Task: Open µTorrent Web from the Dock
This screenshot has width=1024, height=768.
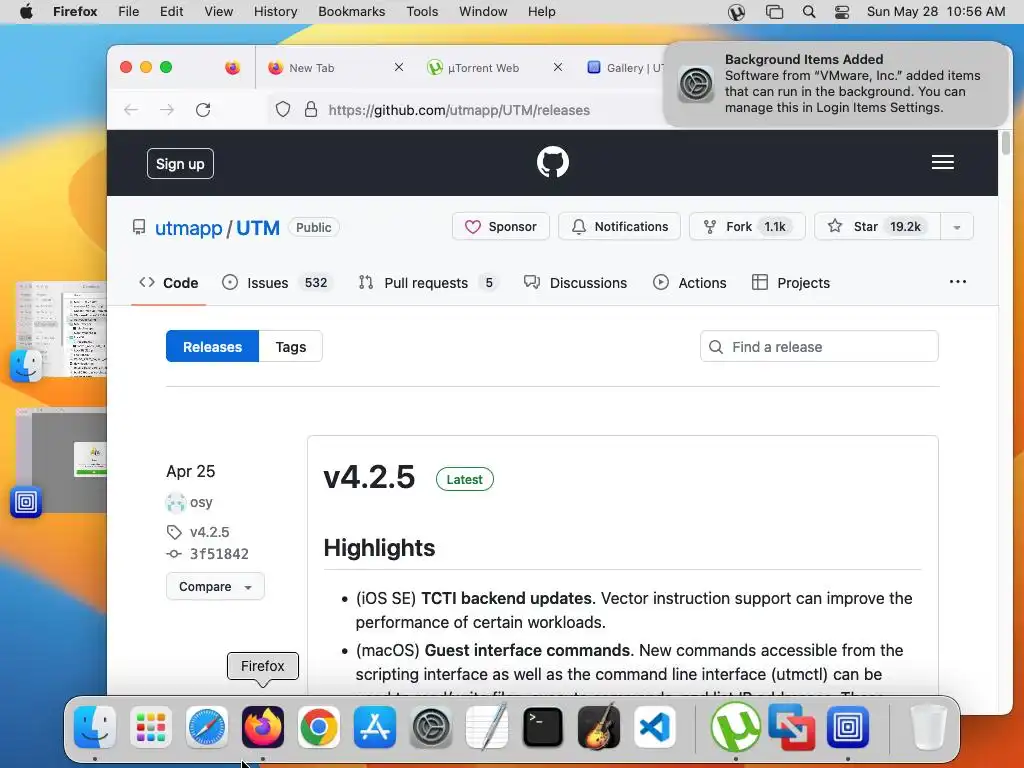Action: click(735, 727)
